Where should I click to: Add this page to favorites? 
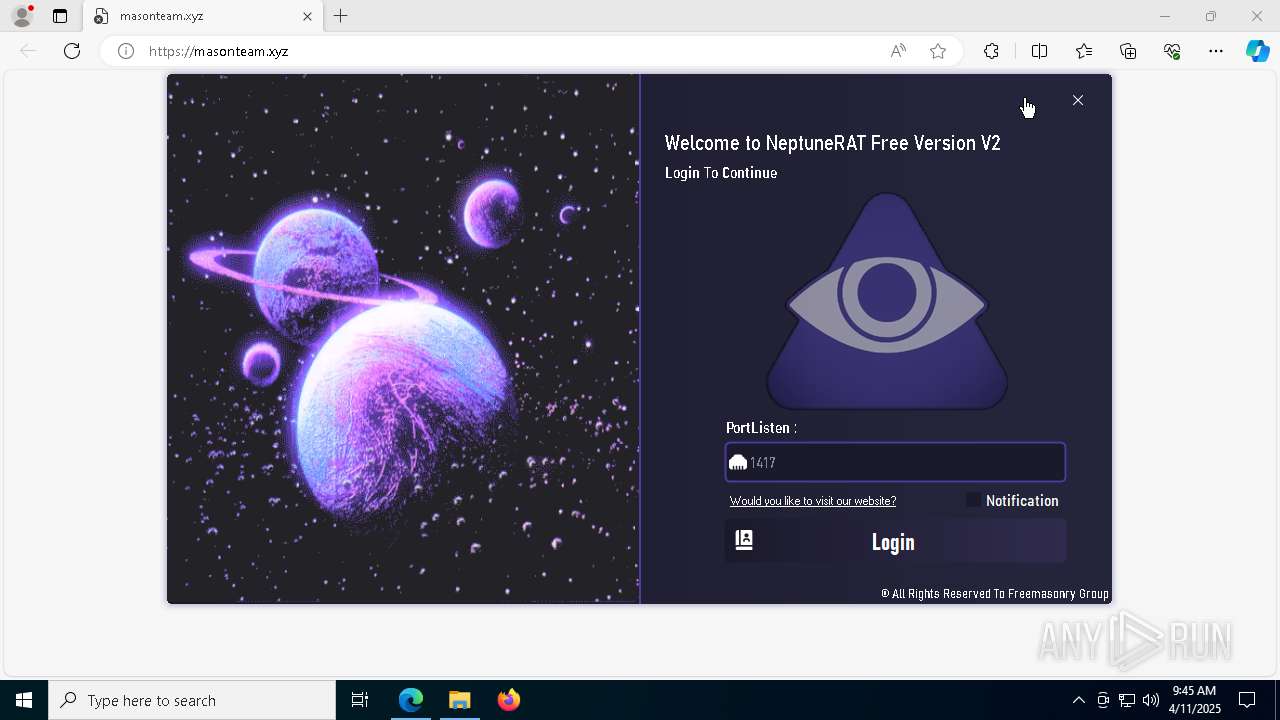click(938, 51)
